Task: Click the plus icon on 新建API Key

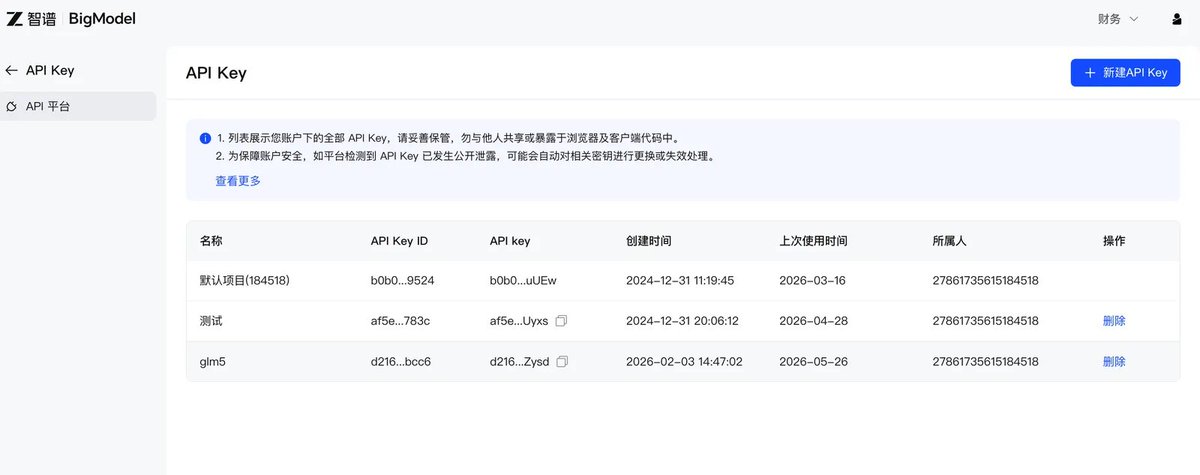Action: pyautogui.click(x=1090, y=73)
